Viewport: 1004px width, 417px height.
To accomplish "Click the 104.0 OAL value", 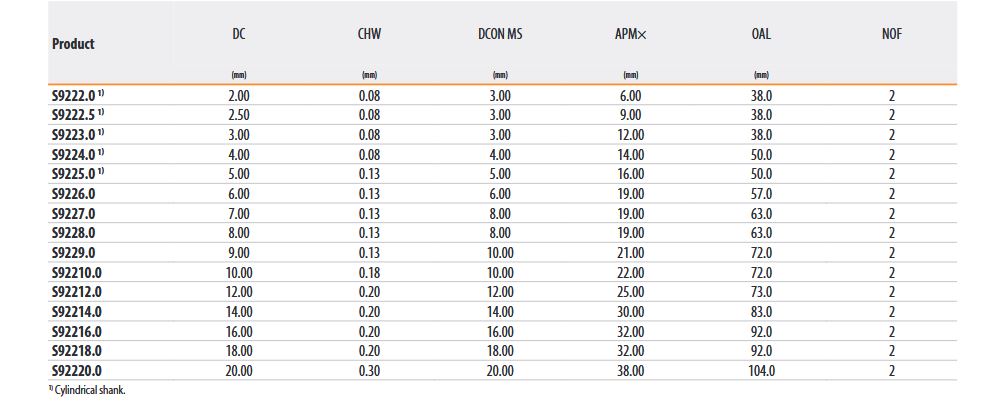I will pyautogui.click(x=761, y=370).
